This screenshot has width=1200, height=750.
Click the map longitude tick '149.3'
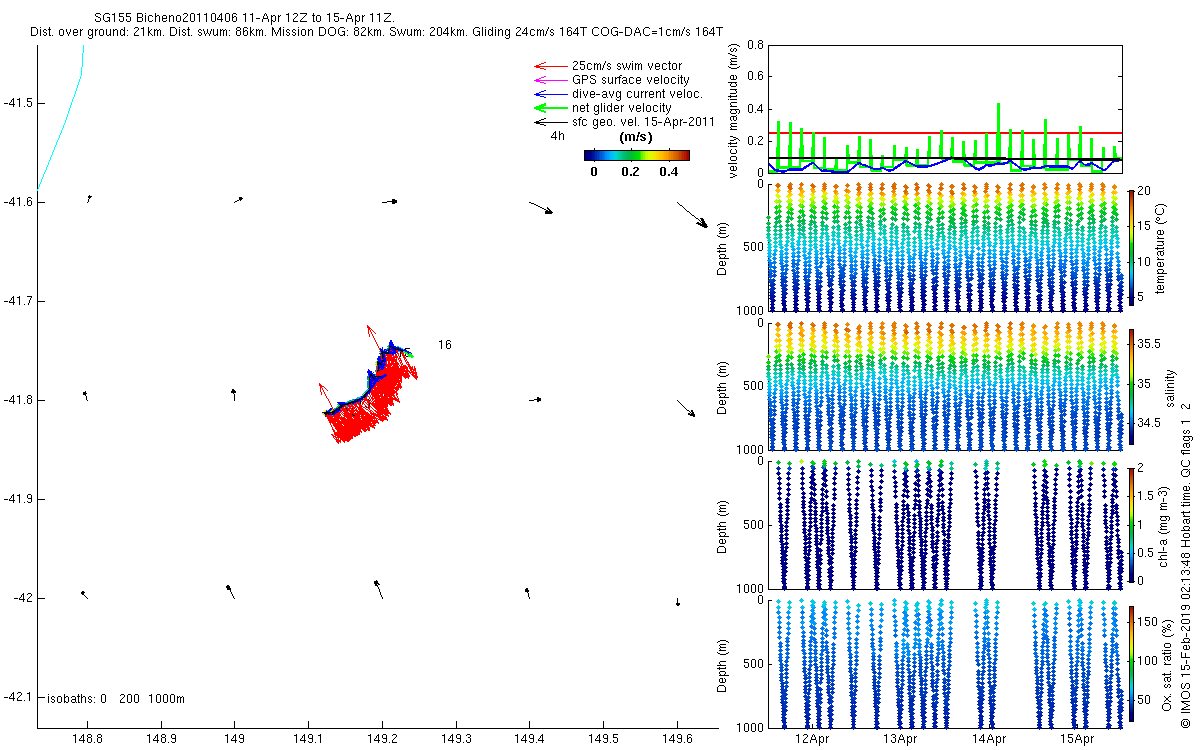tap(456, 740)
